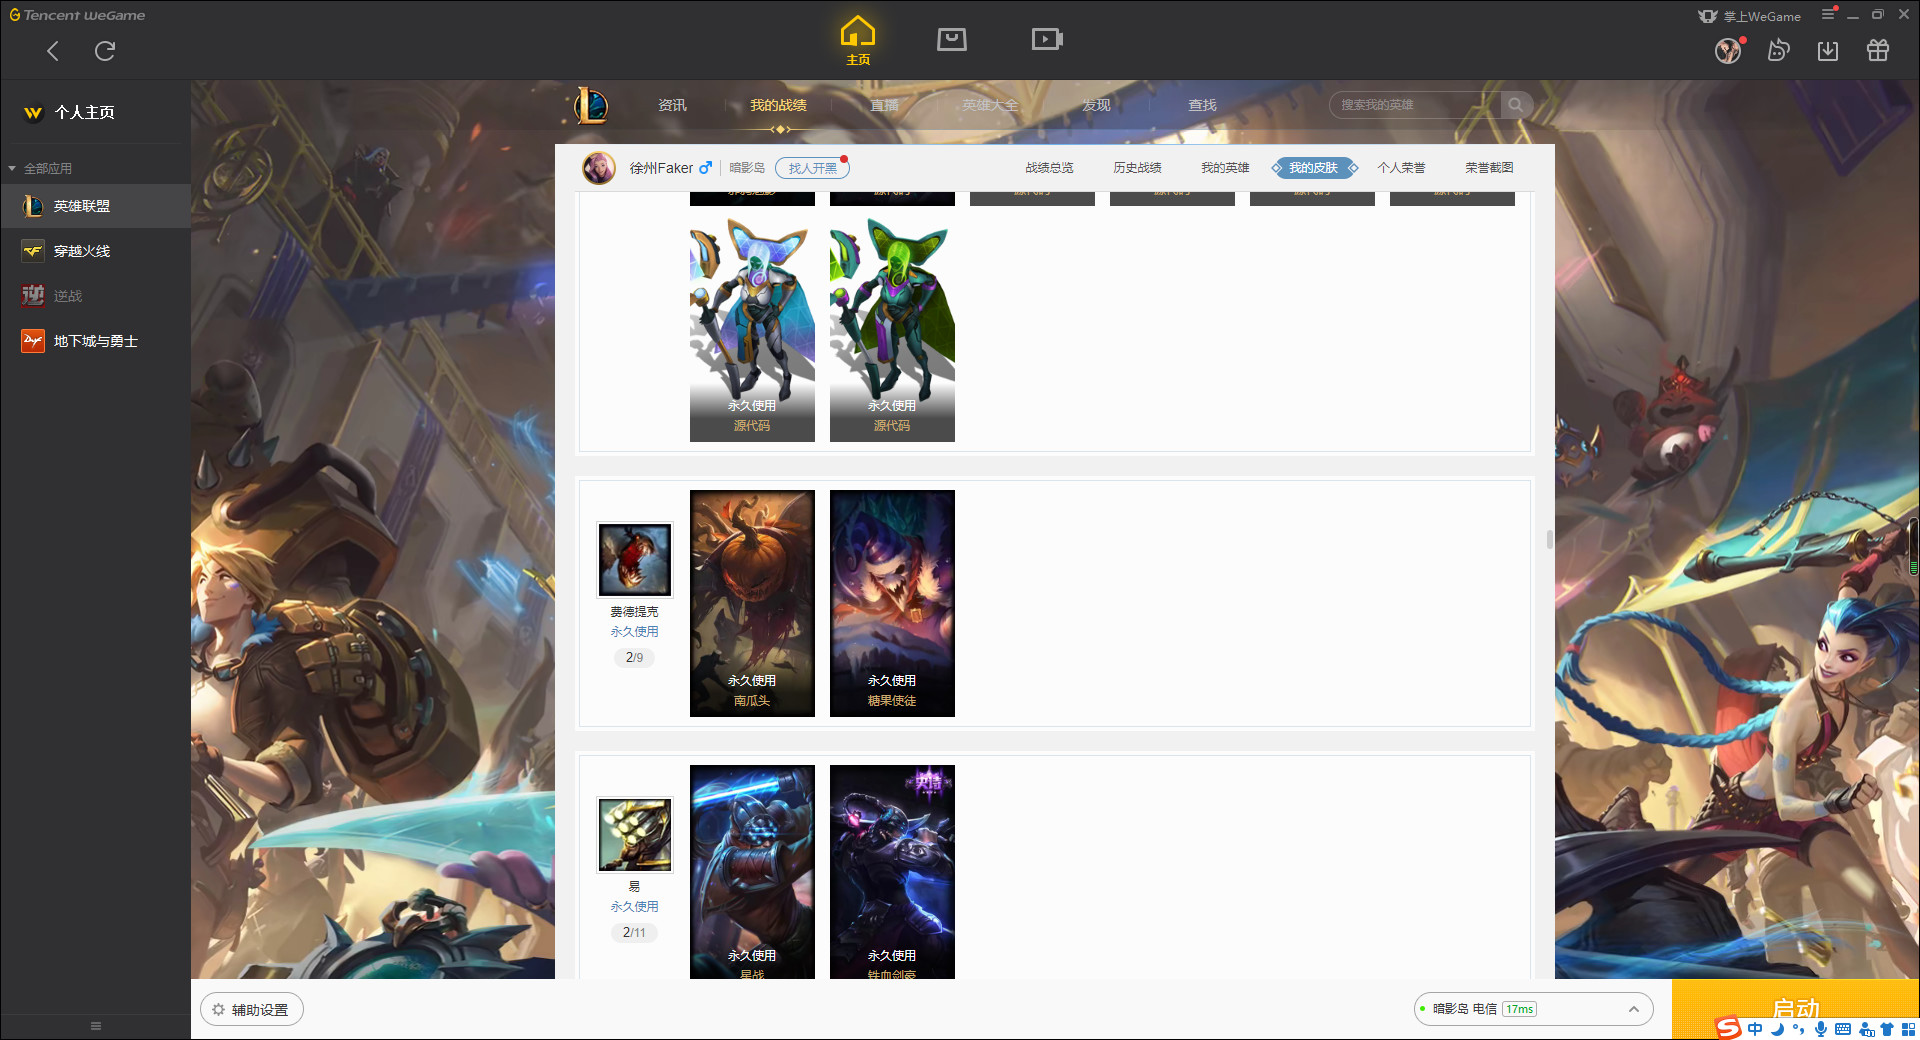
Task: Open the 我的战绩 tab
Action: [x=778, y=105]
